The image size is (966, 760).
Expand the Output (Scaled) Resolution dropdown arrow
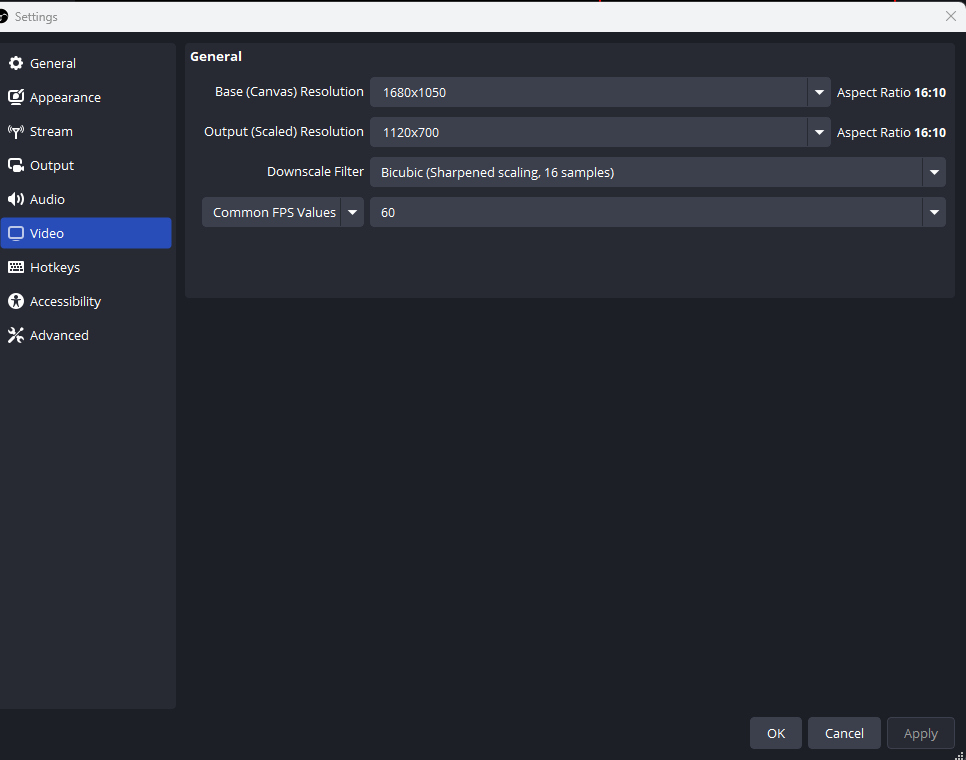pyautogui.click(x=819, y=132)
